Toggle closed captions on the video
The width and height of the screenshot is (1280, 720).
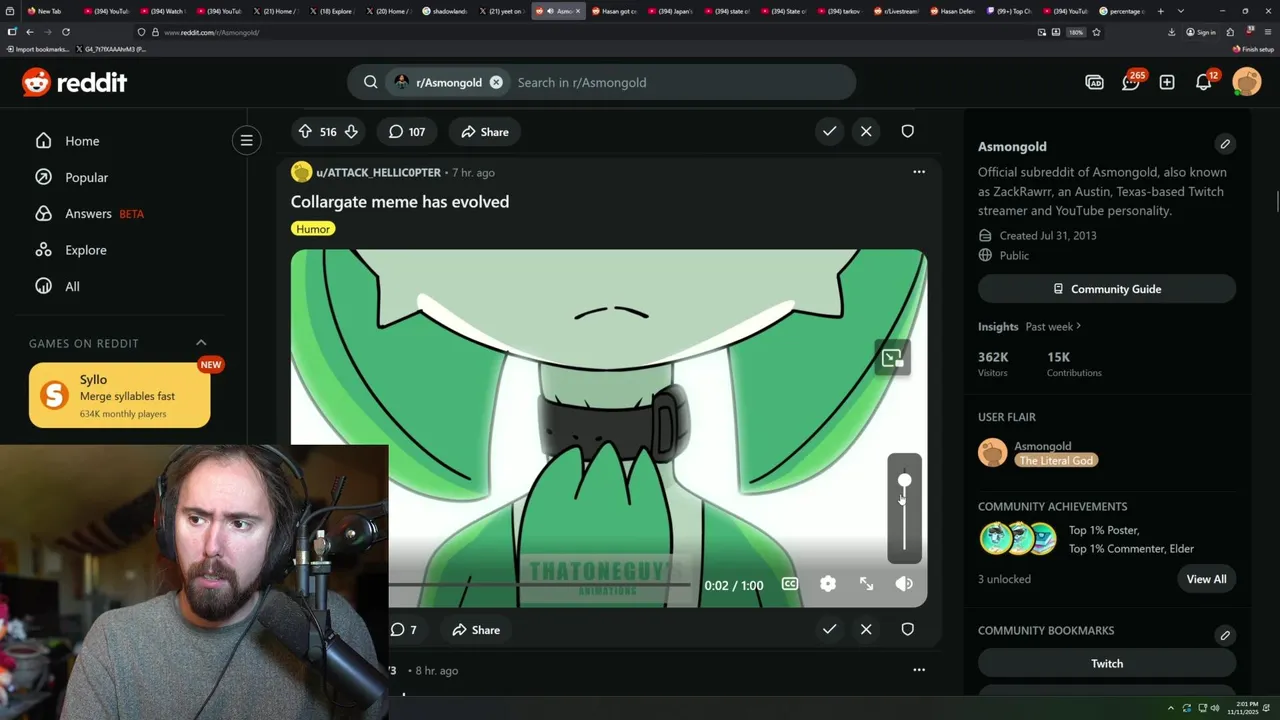click(x=790, y=584)
